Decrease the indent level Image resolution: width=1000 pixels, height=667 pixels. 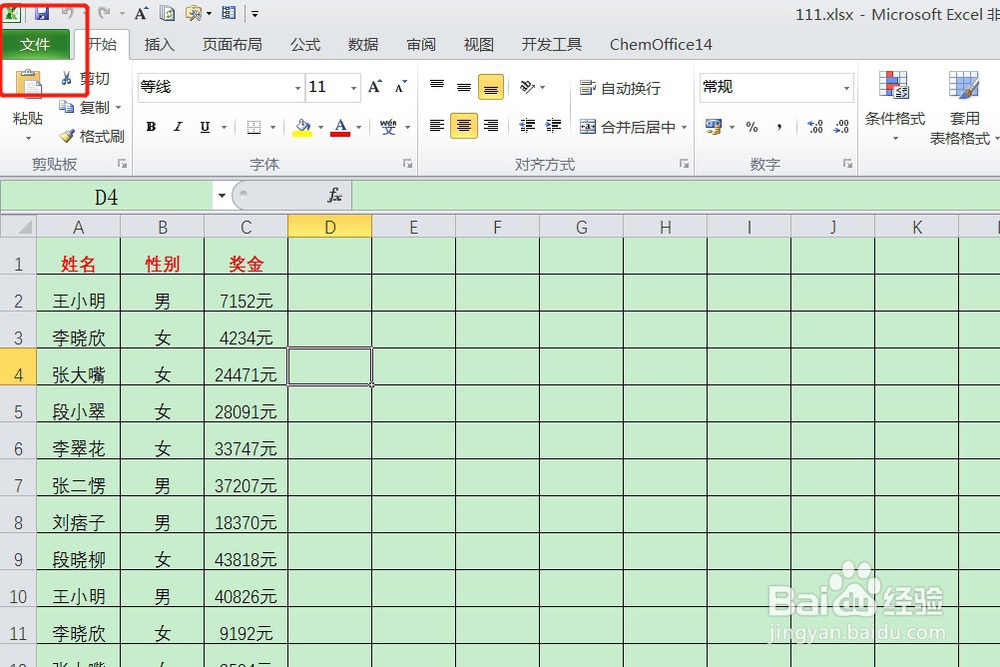pyautogui.click(x=527, y=126)
